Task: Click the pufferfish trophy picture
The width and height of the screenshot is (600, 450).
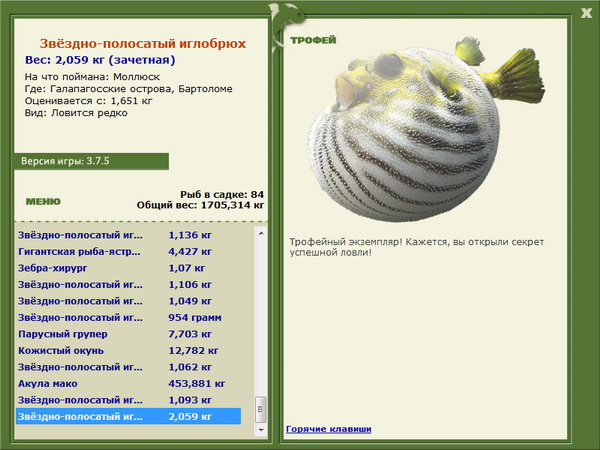Action: tap(426, 129)
